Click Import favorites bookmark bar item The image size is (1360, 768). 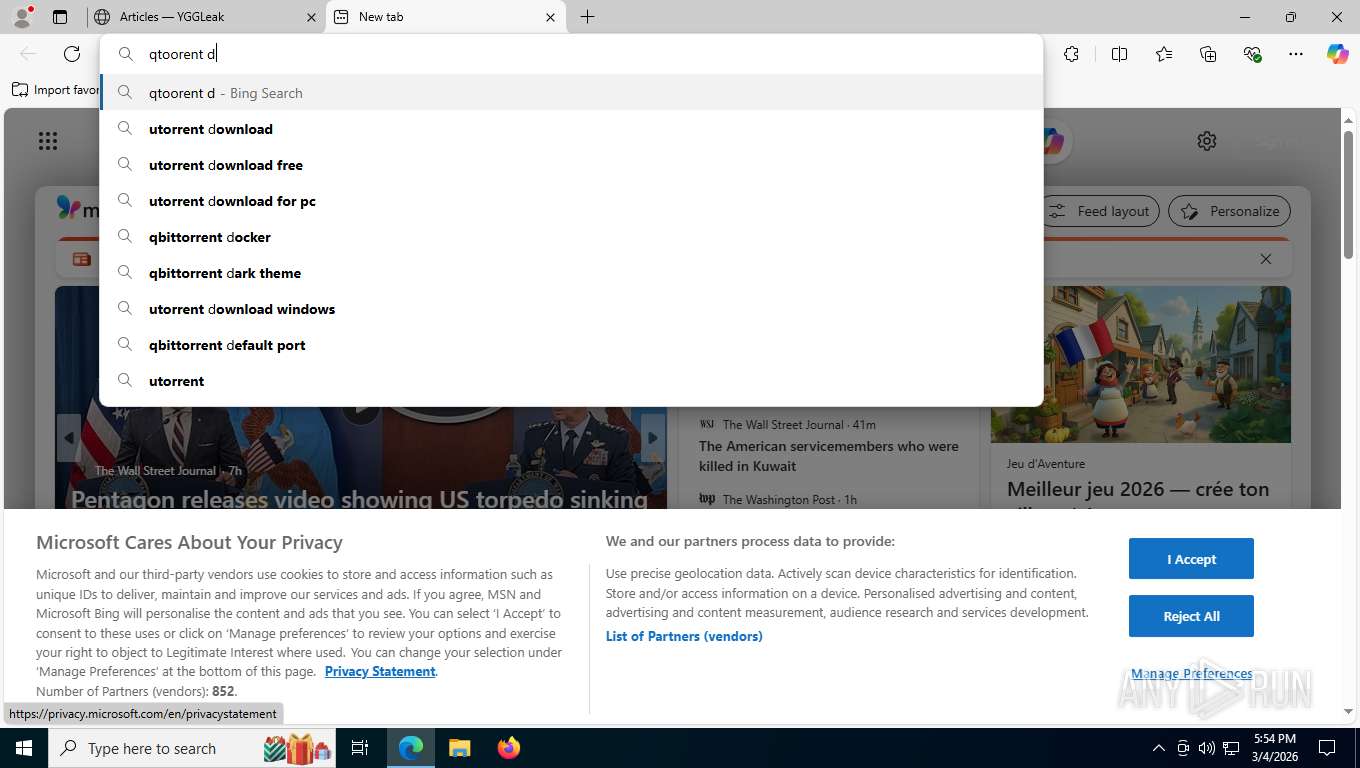56,90
